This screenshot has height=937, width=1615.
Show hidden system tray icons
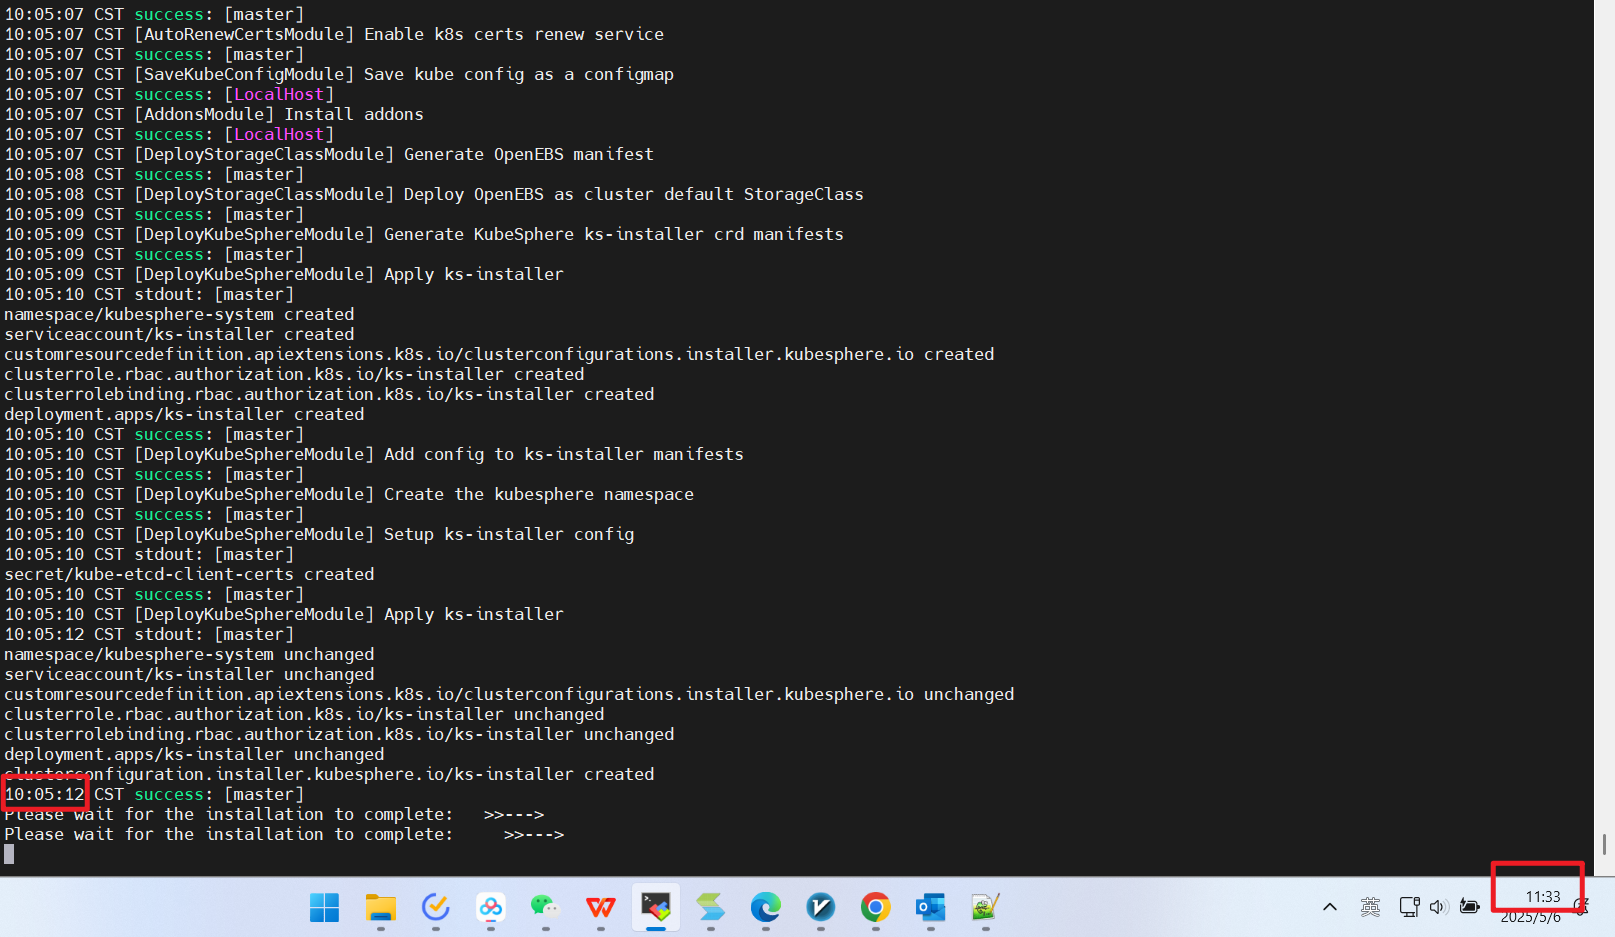[x=1329, y=907]
